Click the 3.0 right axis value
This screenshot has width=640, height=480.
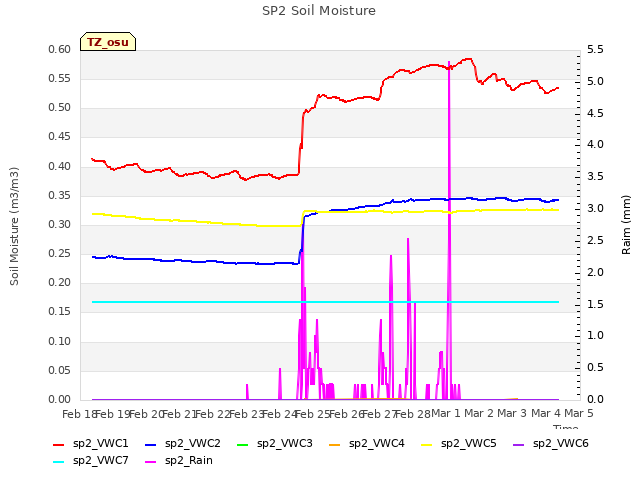tap(595, 209)
